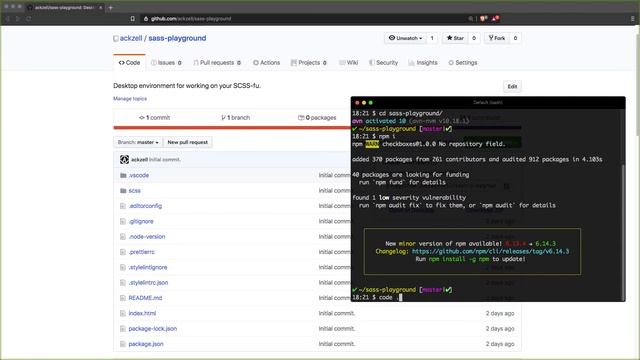Click the terminal command prompt line

(378, 298)
